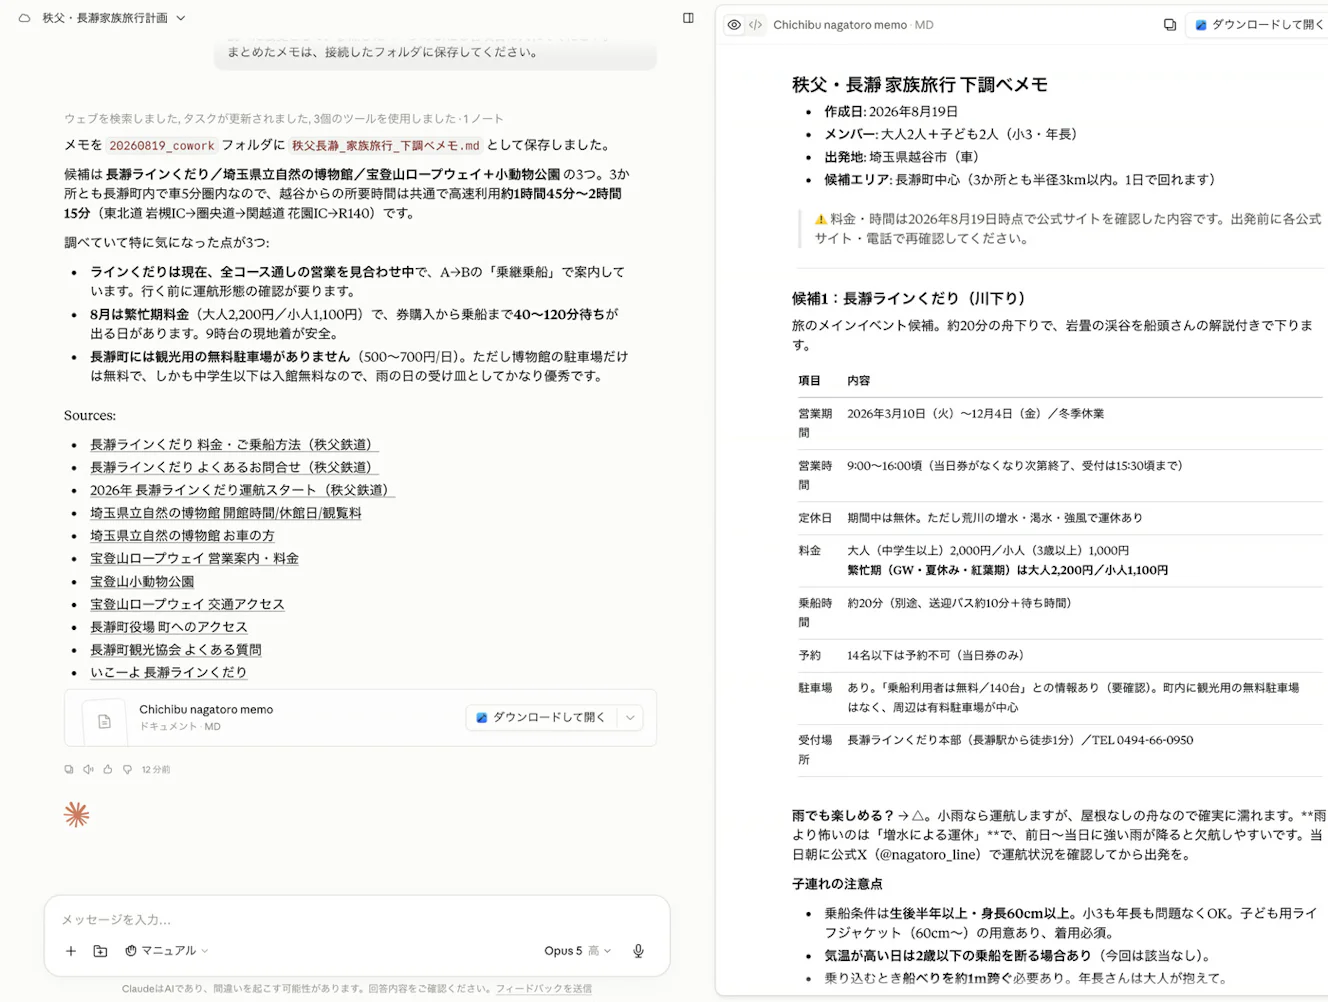The image size is (1328, 1002).
Task: Switch the memo panel to preview (eye) view
Action: (x=734, y=25)
